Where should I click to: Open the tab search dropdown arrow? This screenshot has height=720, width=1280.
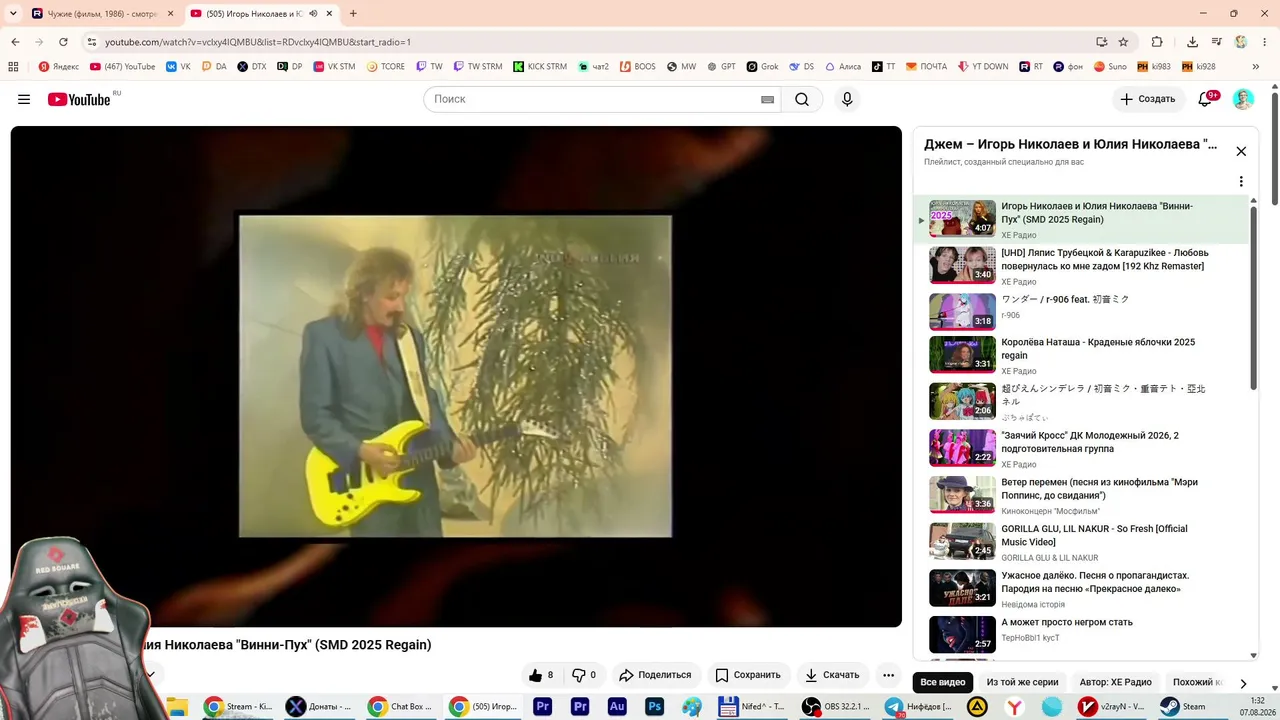[x=13, y=14]
